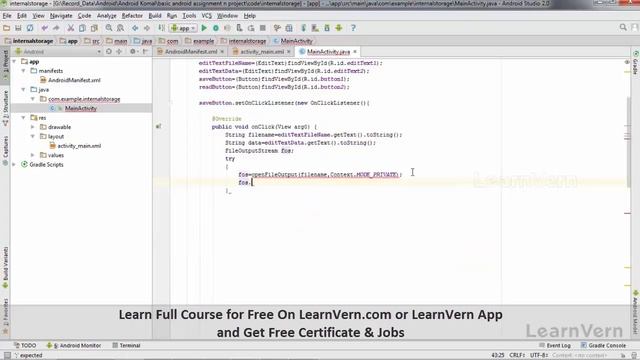Click the src breadcrumb
Screen dimensions: 640x360
(x=92, y=41)
